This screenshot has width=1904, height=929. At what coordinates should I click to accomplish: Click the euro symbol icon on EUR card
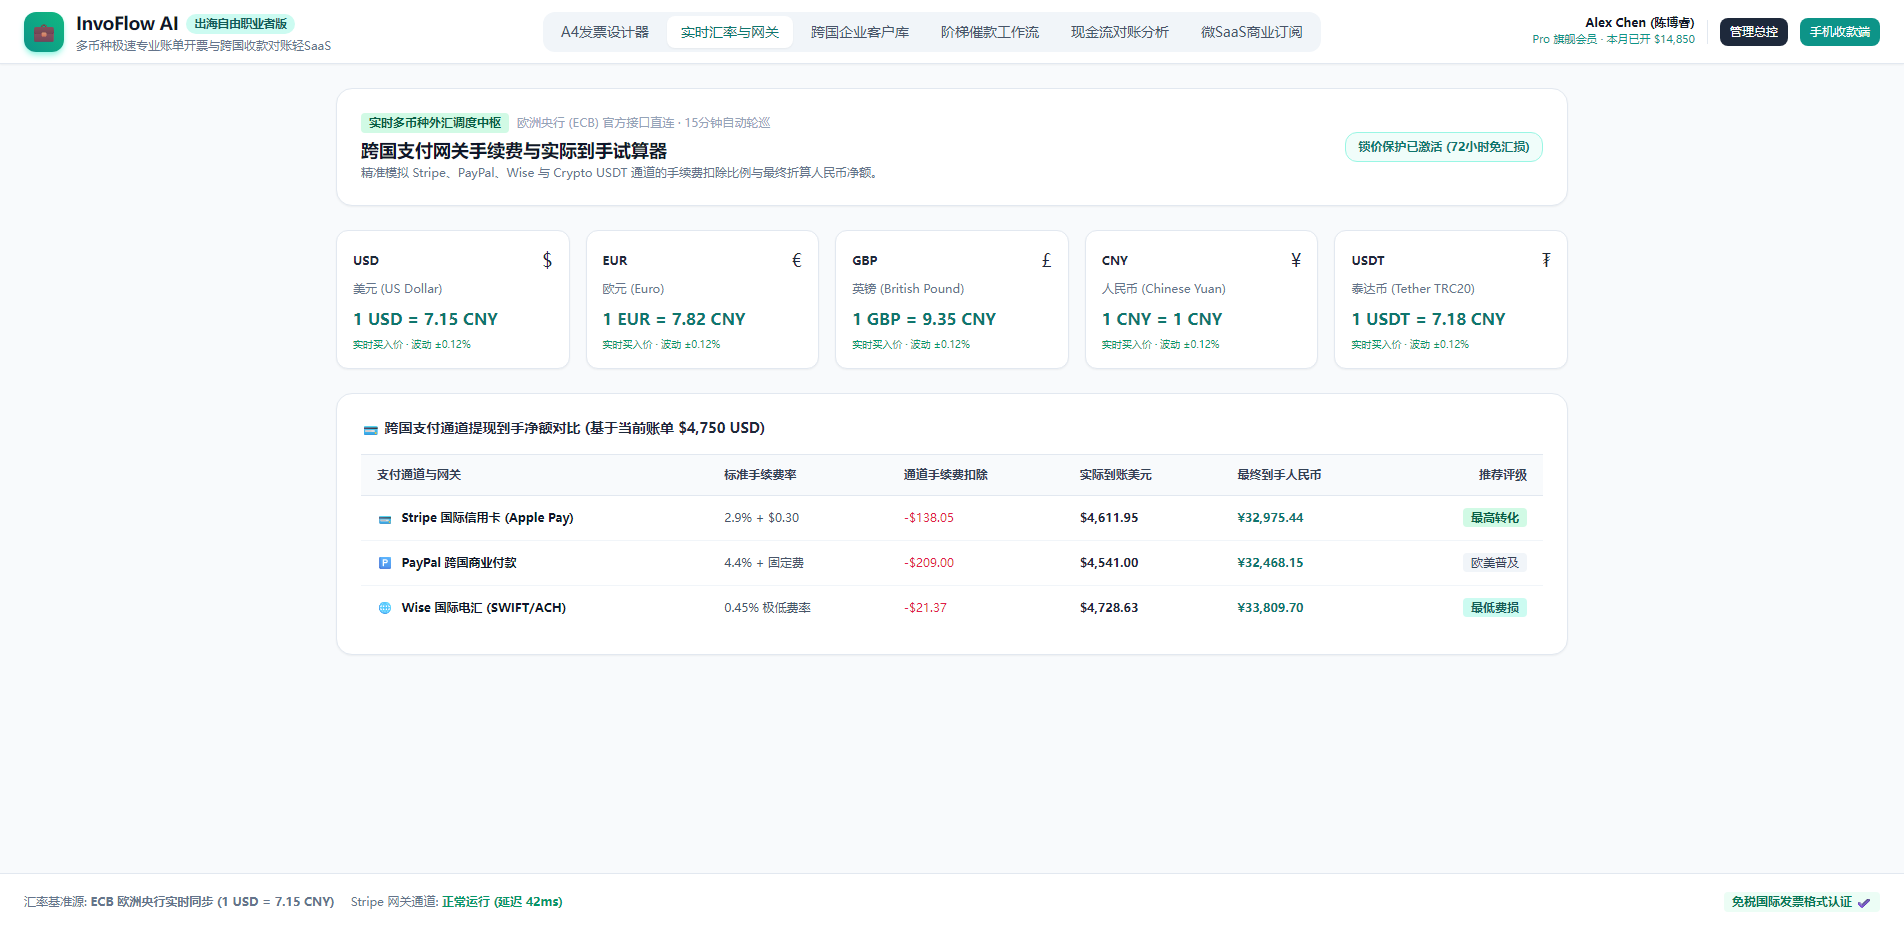(x=797, y=260)
